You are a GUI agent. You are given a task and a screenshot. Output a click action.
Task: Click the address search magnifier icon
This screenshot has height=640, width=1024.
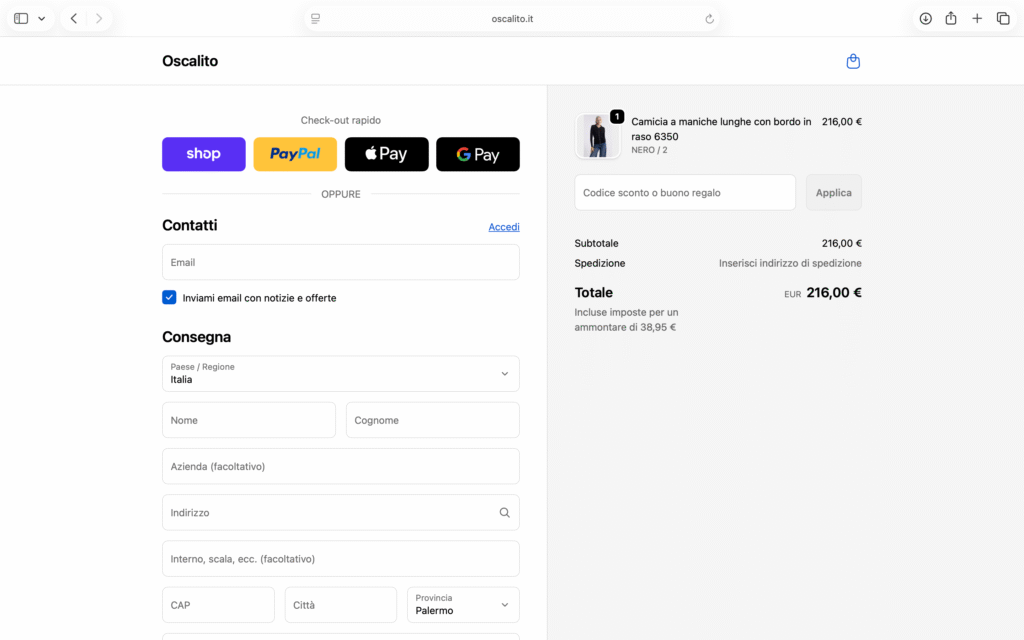504,513
